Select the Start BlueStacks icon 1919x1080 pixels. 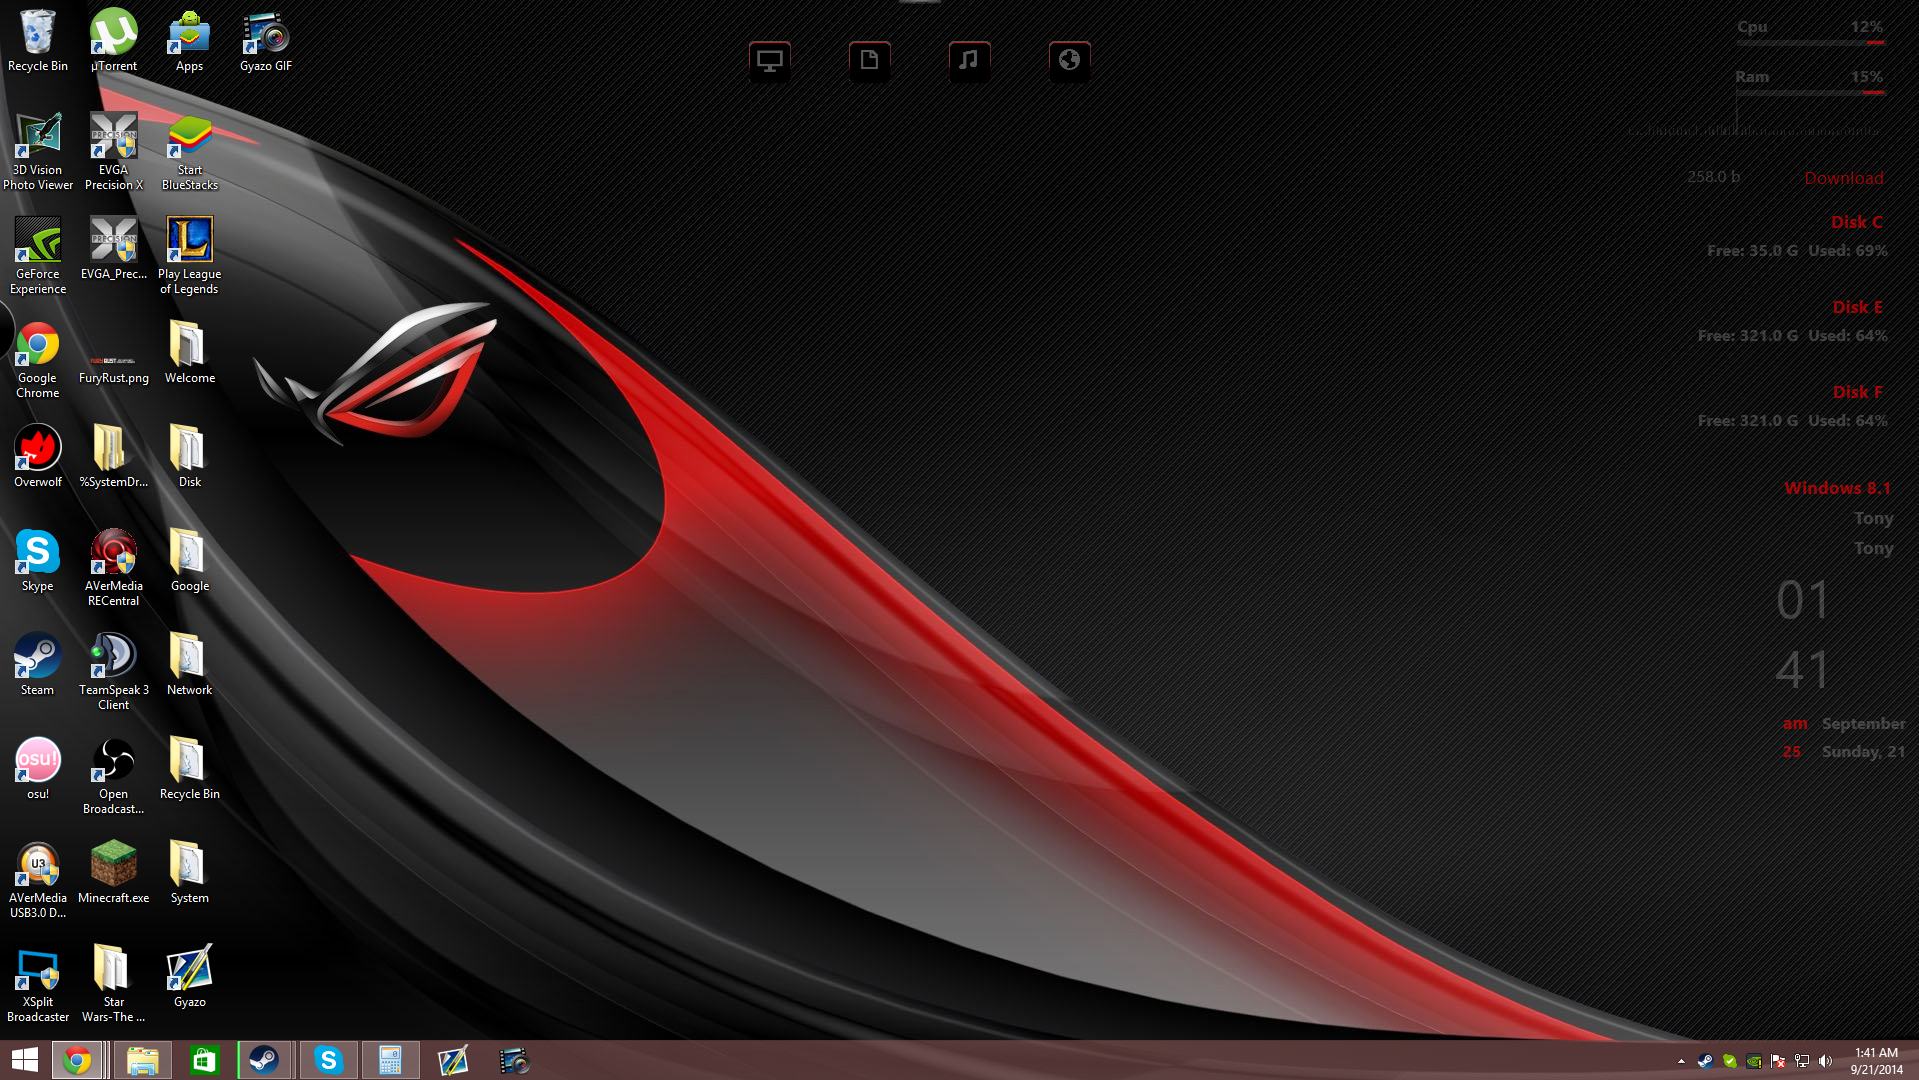click(x=189, y=151)
